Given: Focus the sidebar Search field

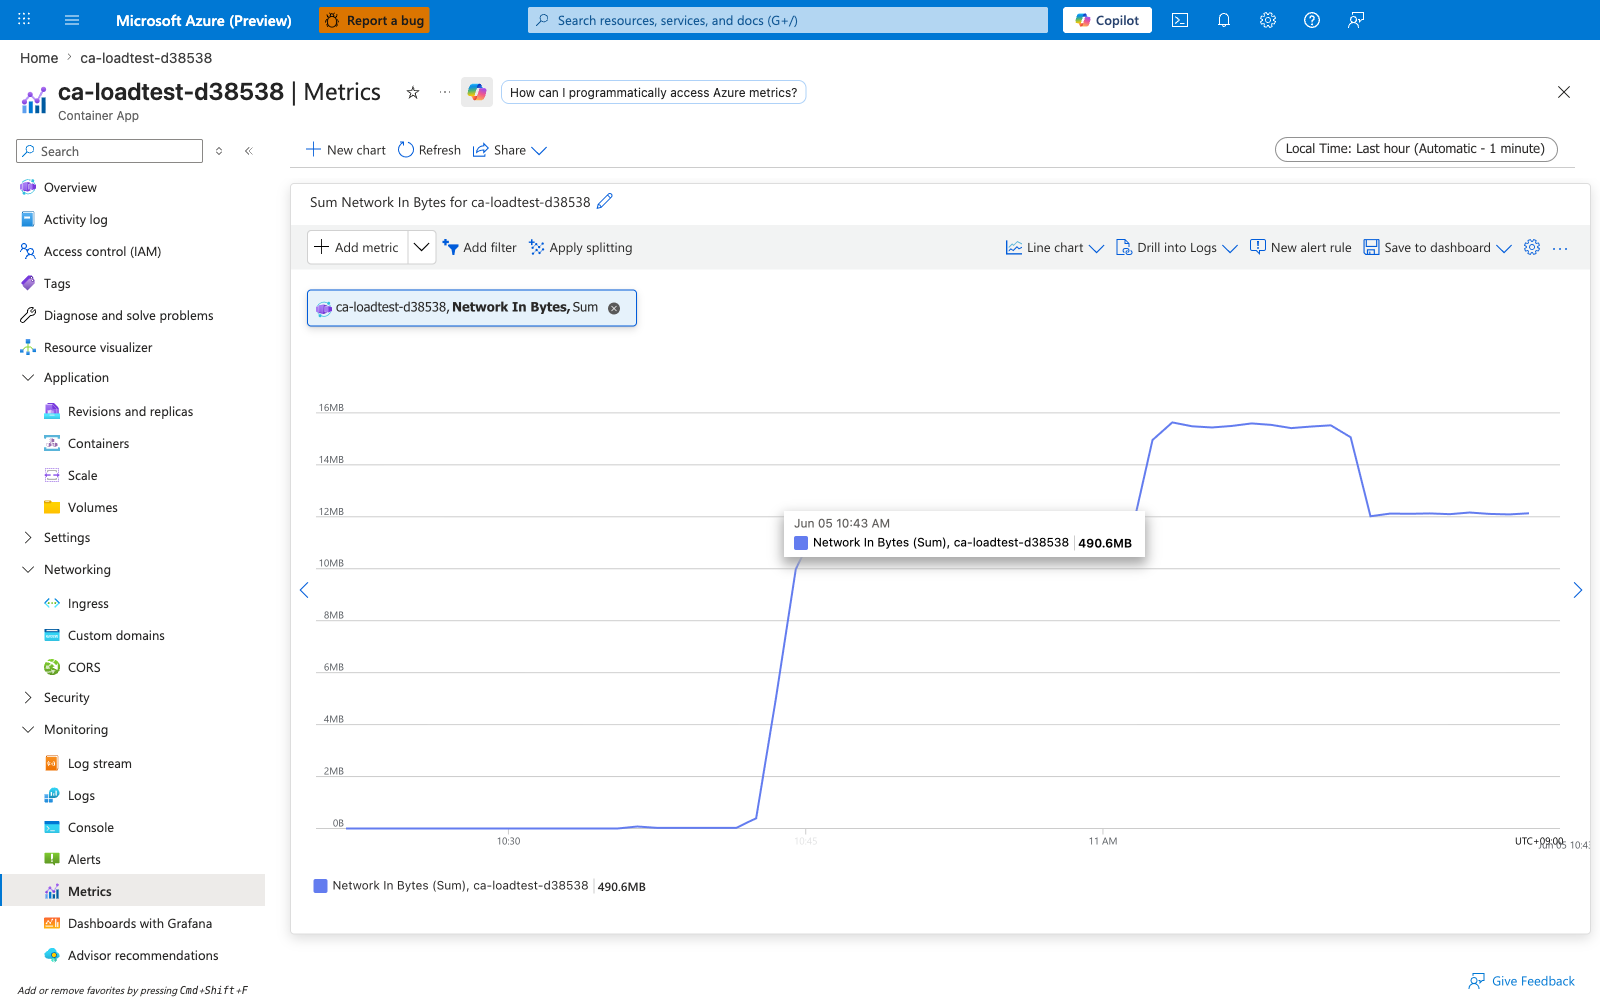Looking at the screenshot, I should tap(110, 151).
